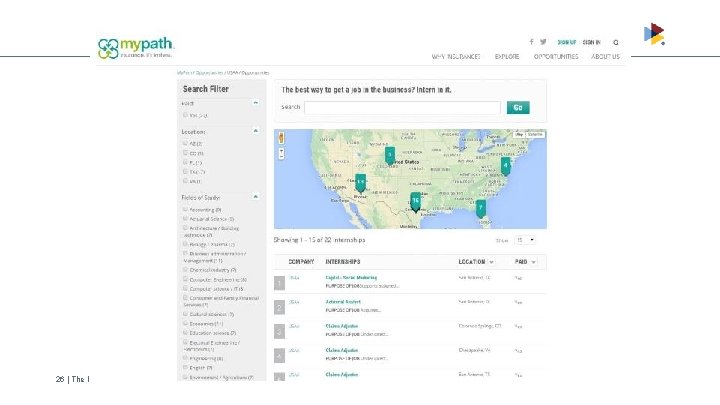Collapse the Location filter section
The width and height of the screenshot is (720, 405).
[256, 131]
